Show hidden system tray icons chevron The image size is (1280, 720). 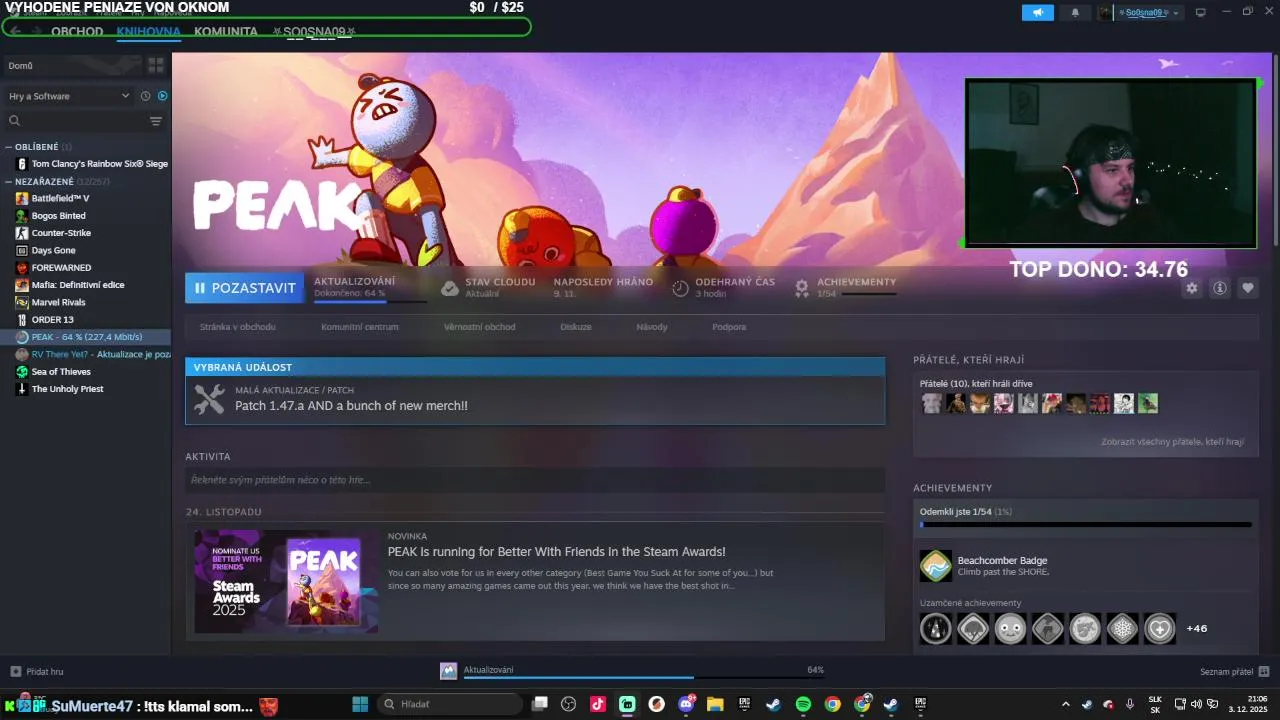(1065, 704)
